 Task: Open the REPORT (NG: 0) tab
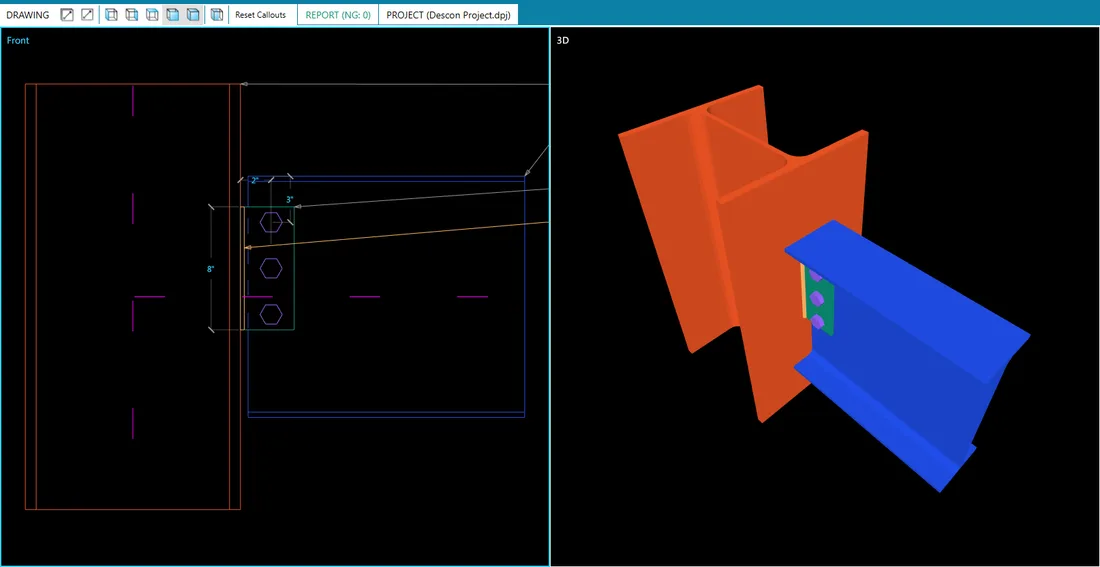(x=337, y=15)
